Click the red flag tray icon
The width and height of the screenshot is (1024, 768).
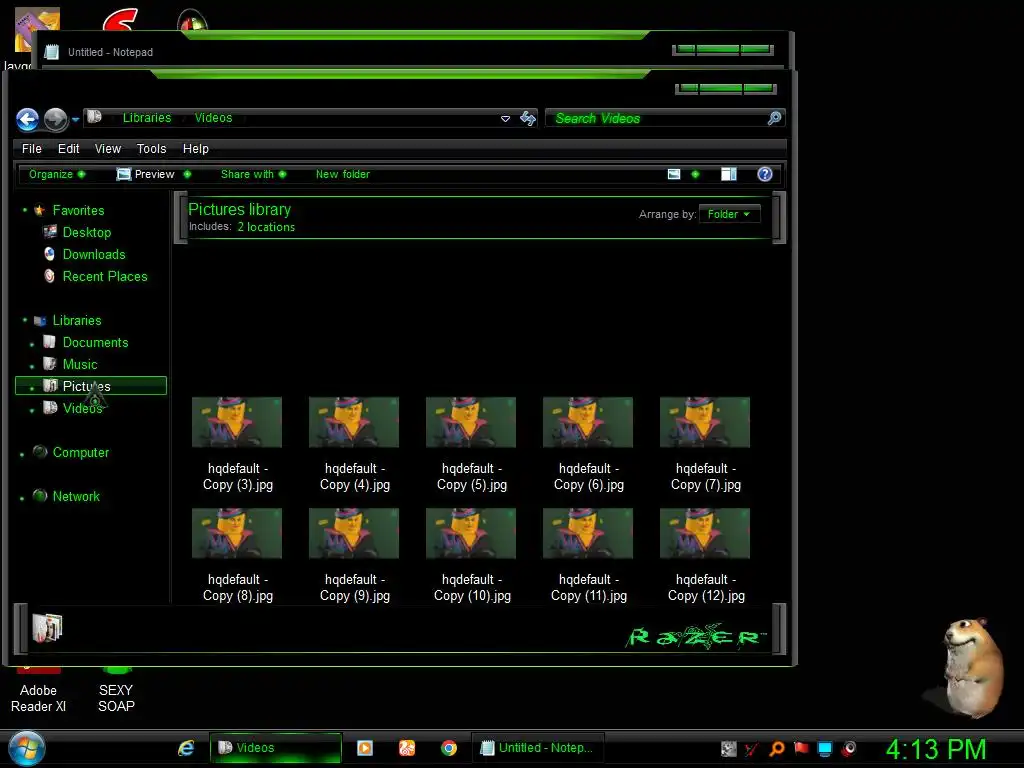pyautogui.click(x=801, y=748)
